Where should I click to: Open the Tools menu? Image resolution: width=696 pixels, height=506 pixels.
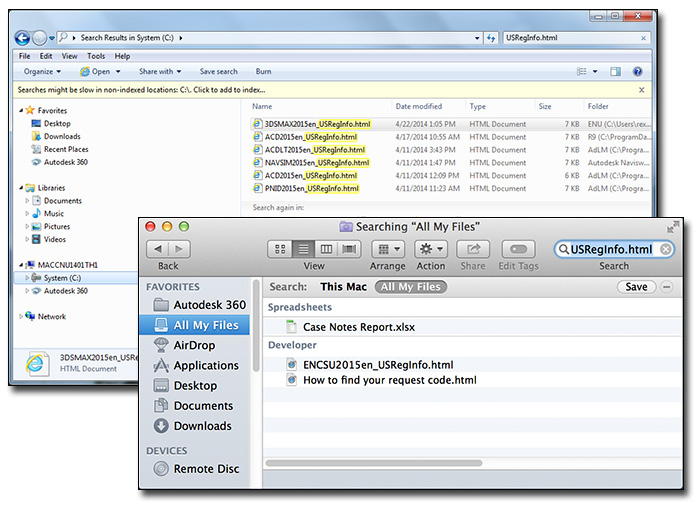pos(96,56)
